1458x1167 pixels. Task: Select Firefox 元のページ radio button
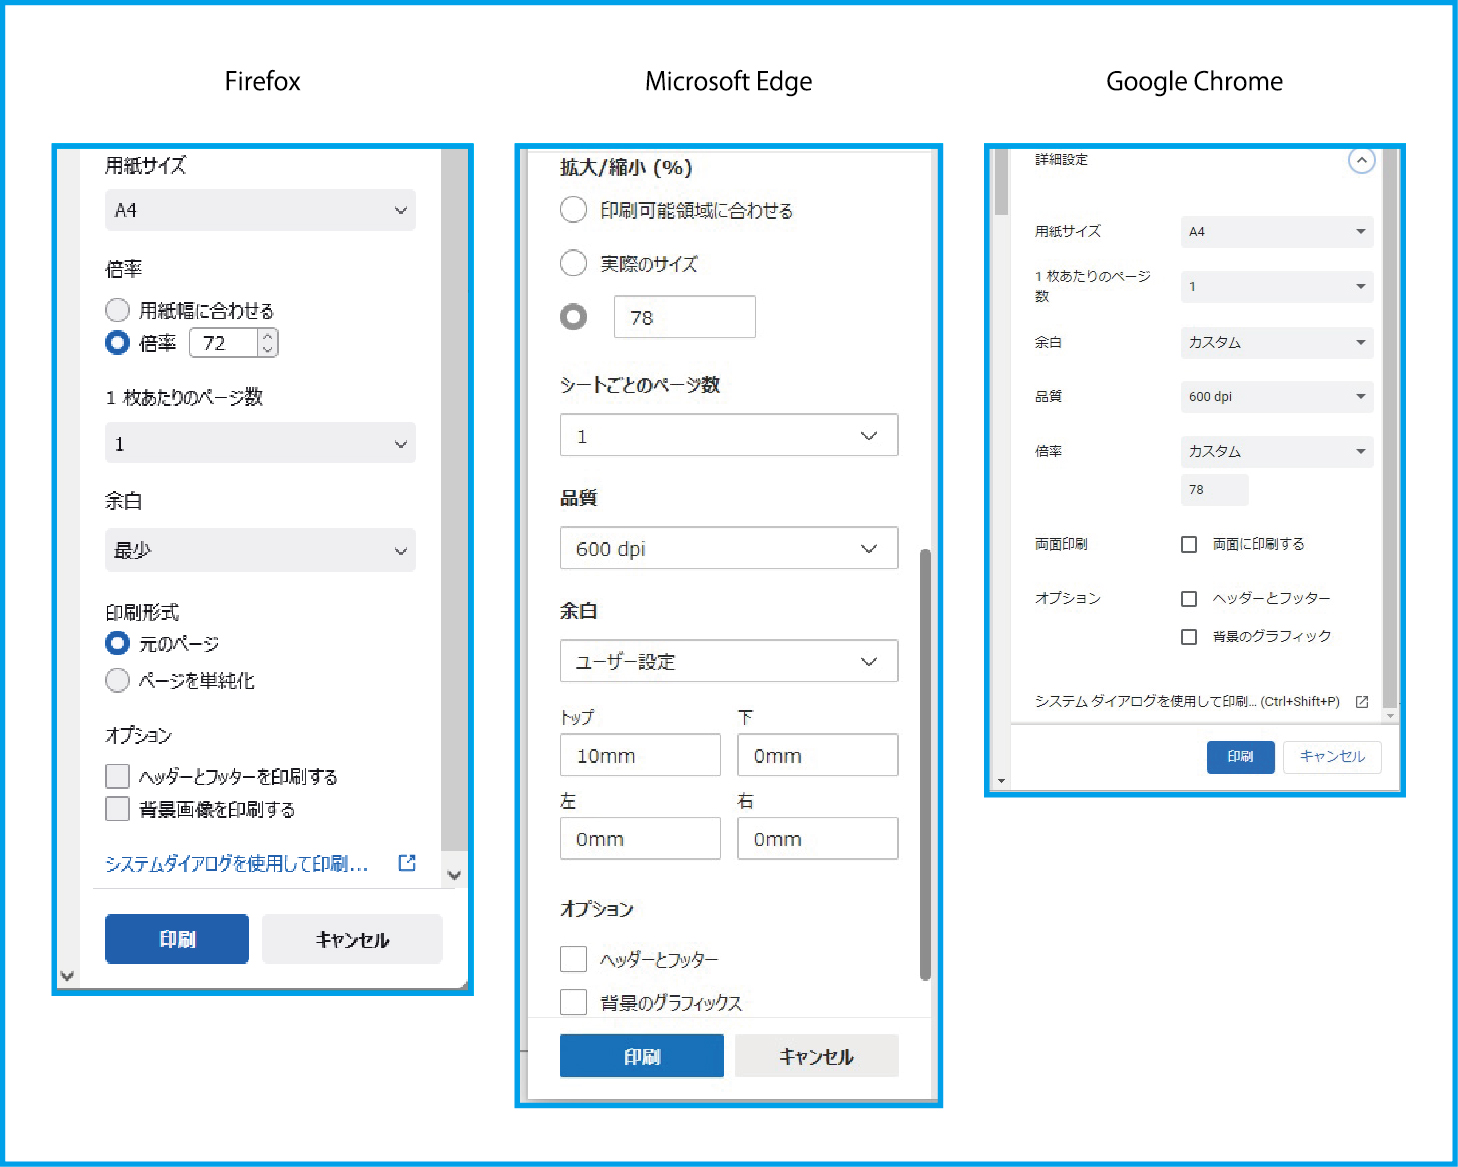(117, 643)
